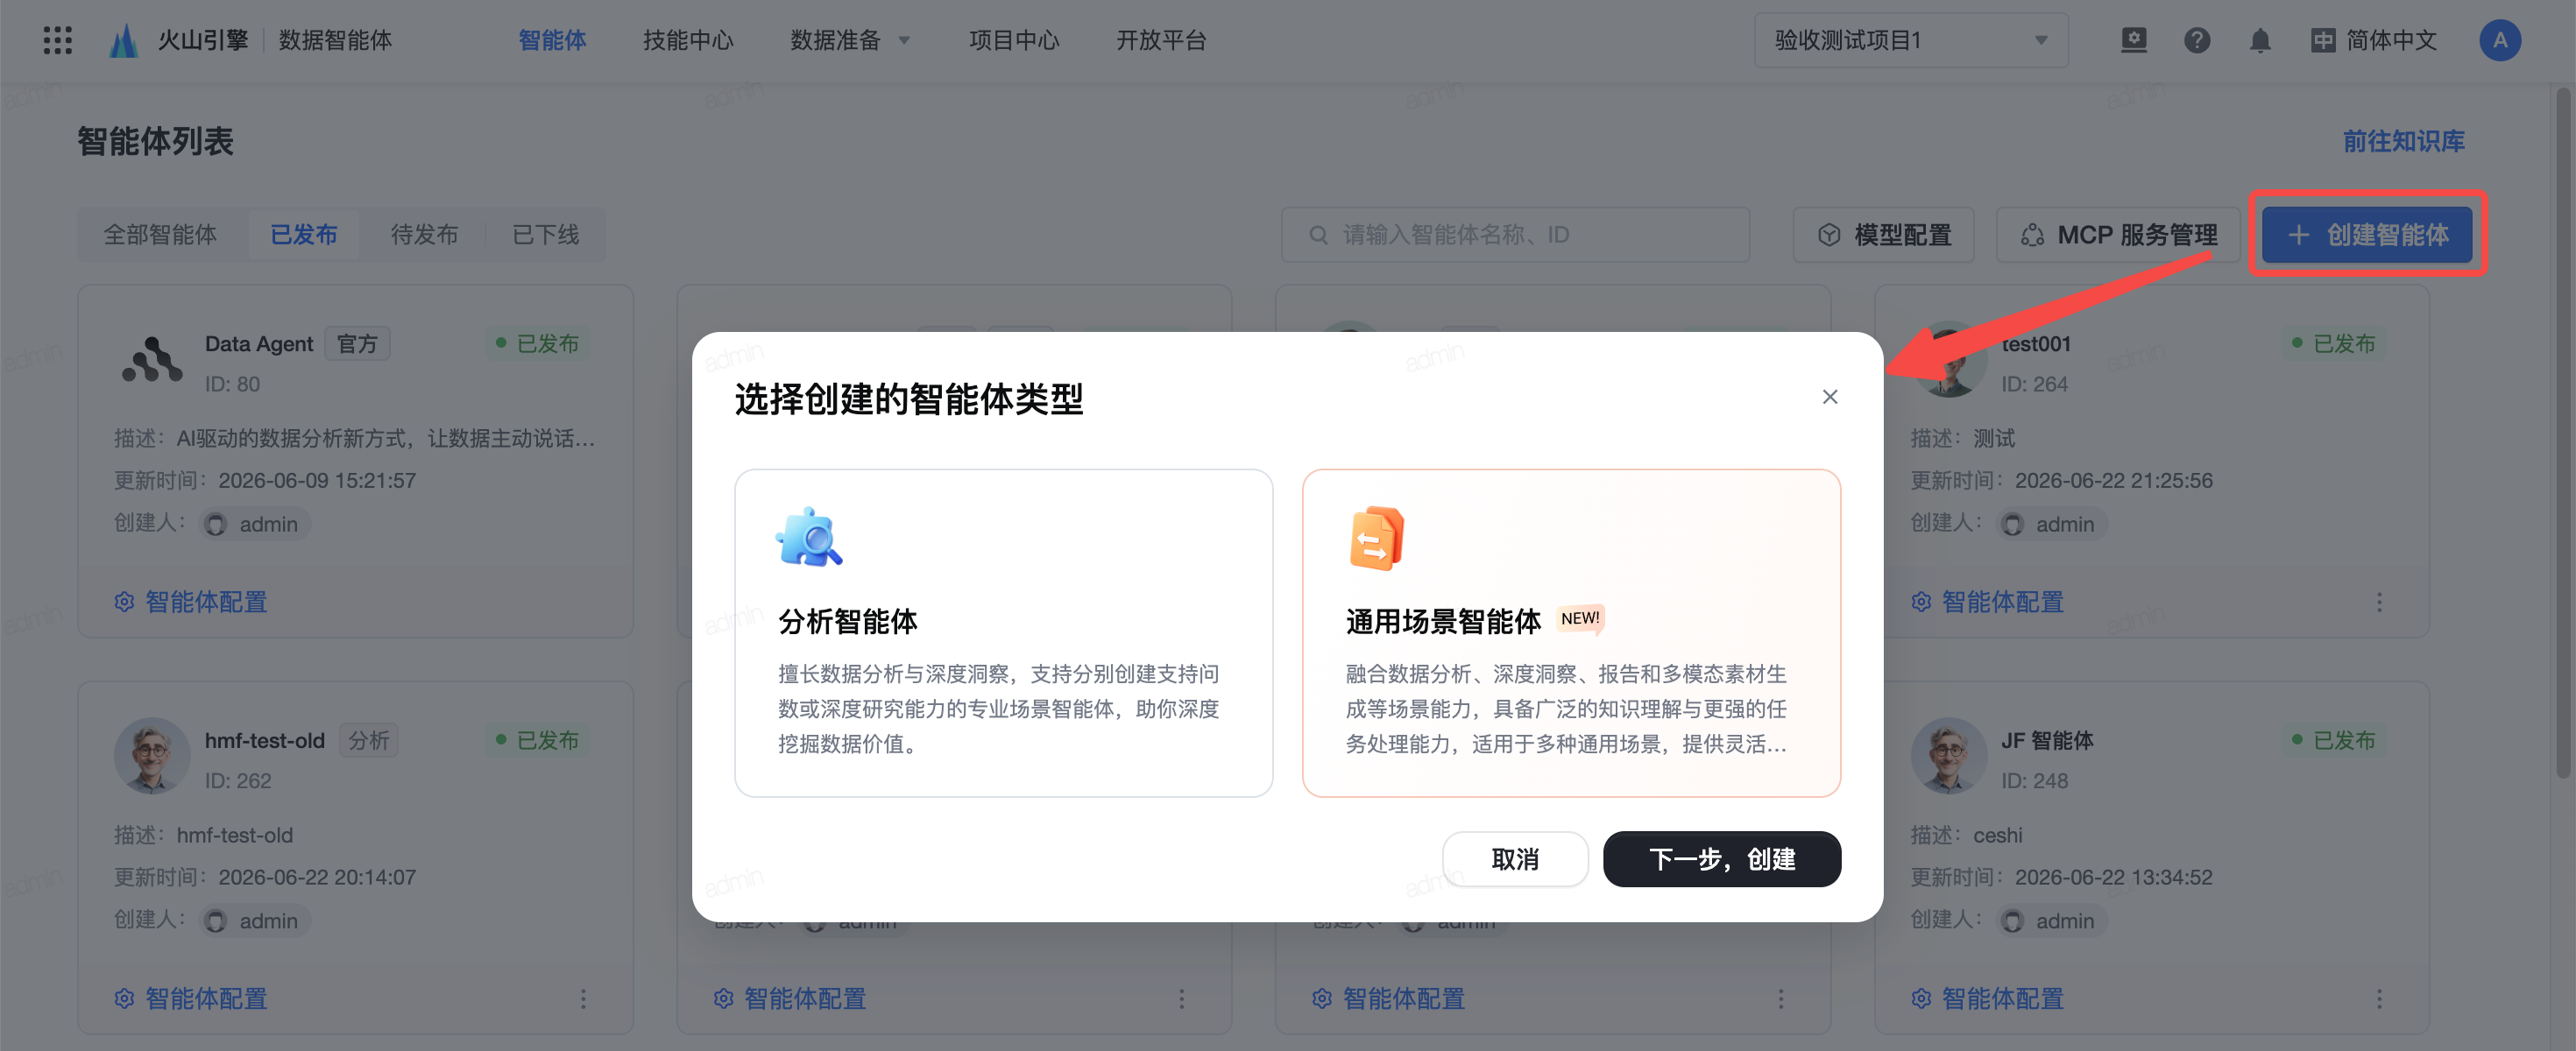This screenshot has height=1051, width=2576.
Task: Choose the 分析智能体 card
Action: (1003, 632)
